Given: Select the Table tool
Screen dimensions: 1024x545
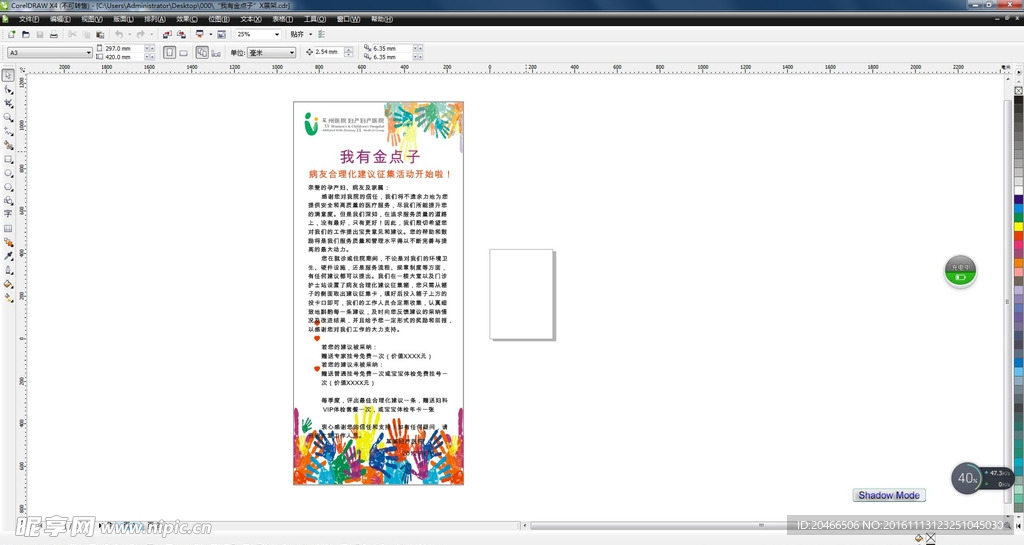Looking at the screenshot, I should [x=8, y=228].
